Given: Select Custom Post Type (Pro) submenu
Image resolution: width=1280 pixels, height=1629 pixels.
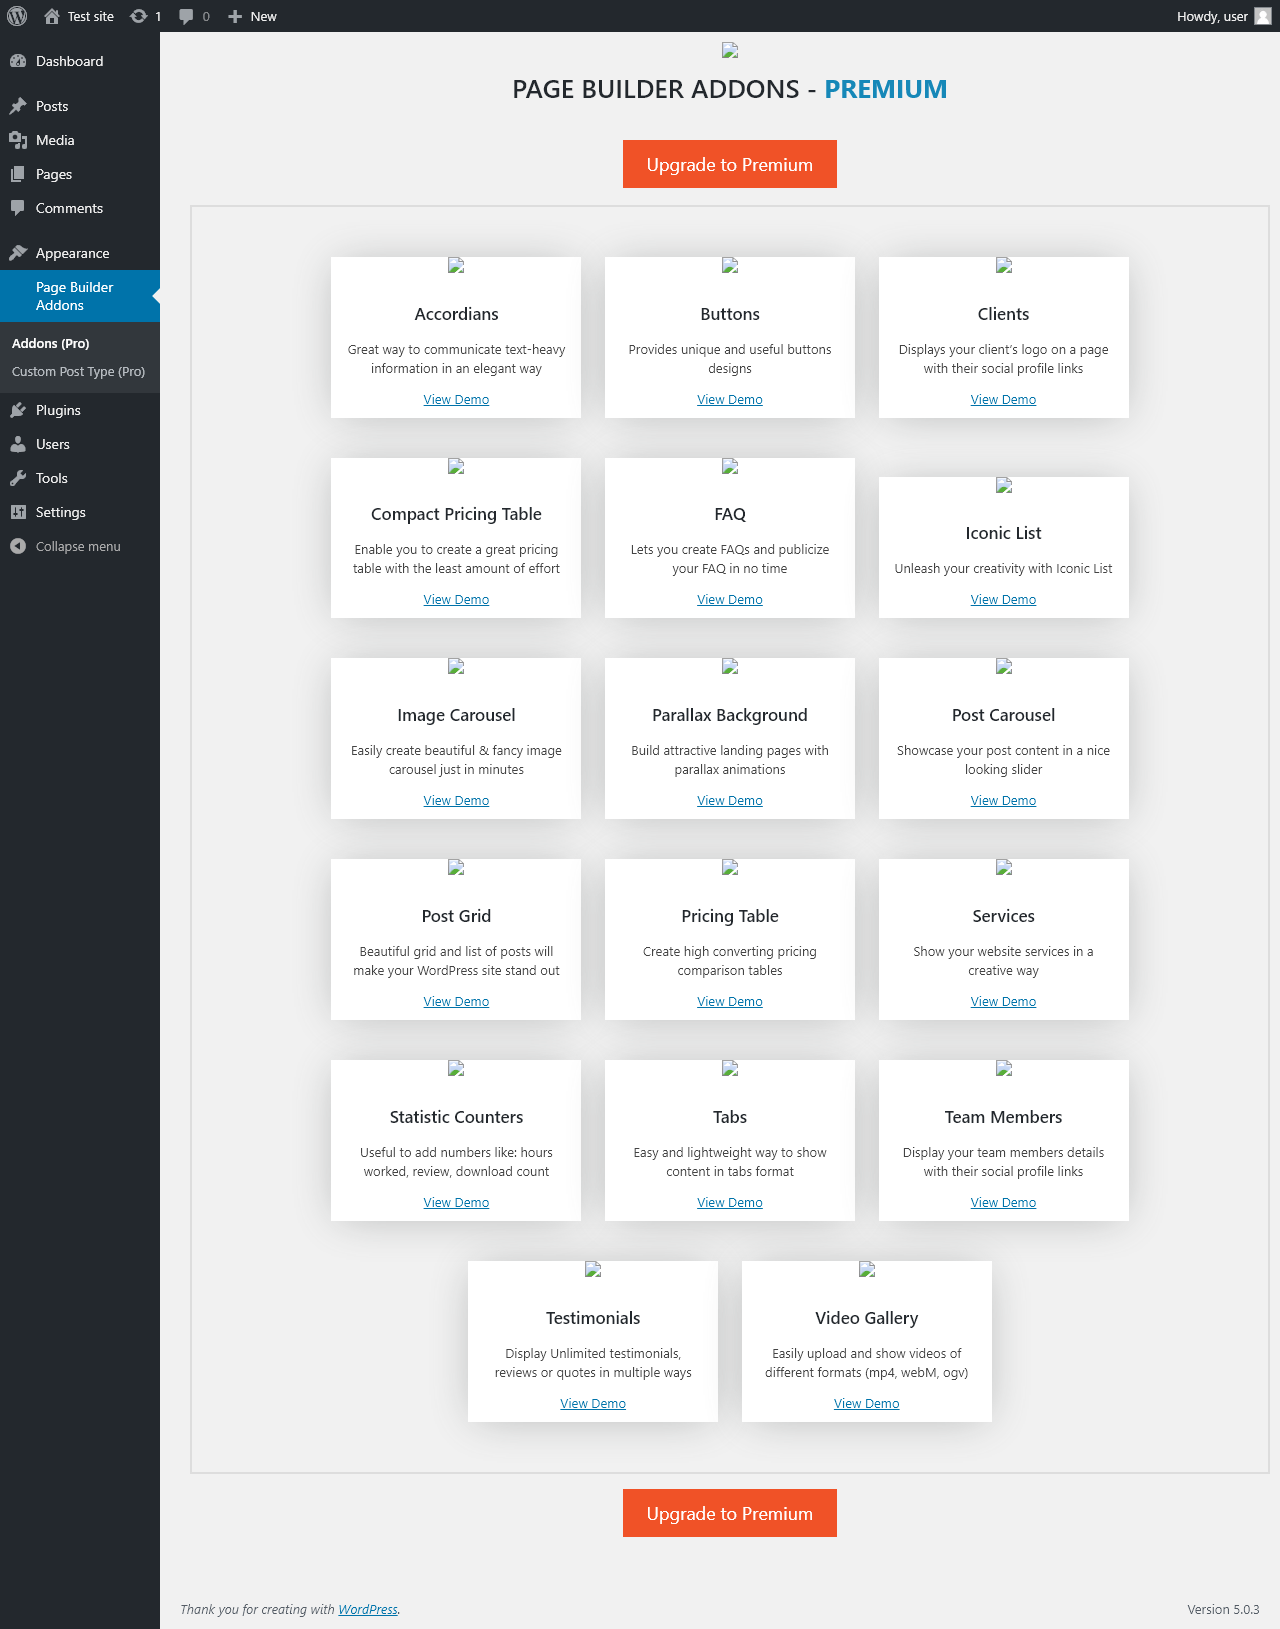Looking at the screenshot, I should [78, 371].
